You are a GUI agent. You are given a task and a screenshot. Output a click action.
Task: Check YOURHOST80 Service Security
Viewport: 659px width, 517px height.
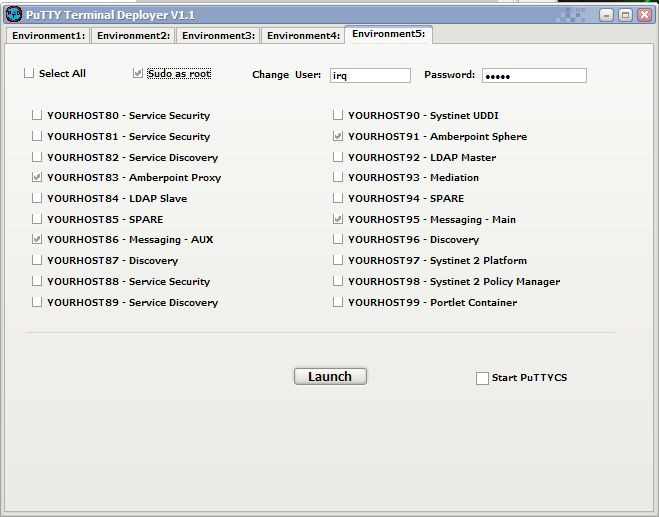[x=37, y=115]
